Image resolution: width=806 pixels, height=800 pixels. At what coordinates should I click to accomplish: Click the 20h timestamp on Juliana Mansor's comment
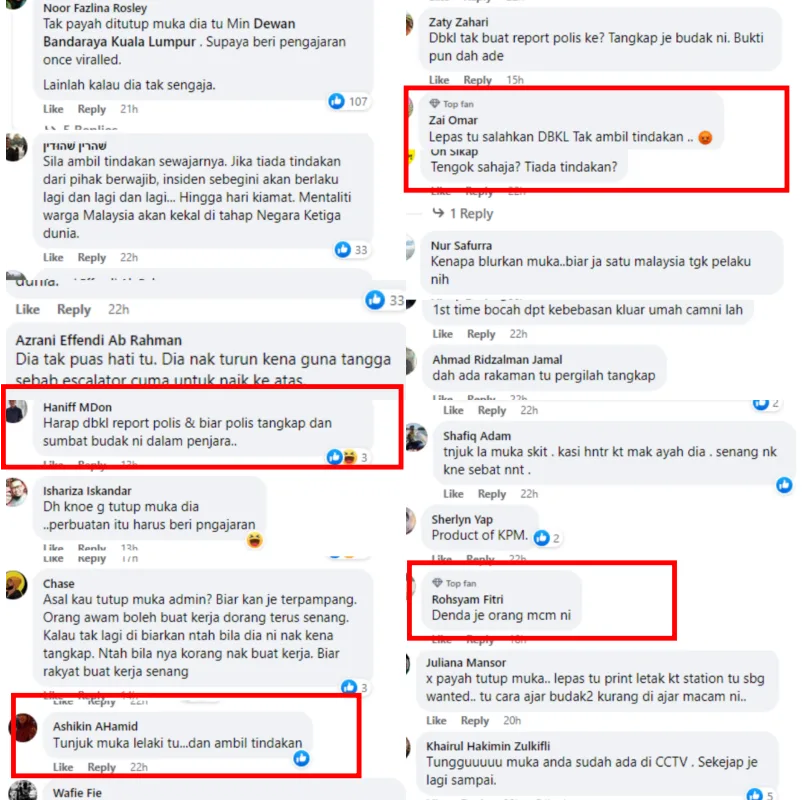pyautogui.click(x=512, y=720)
